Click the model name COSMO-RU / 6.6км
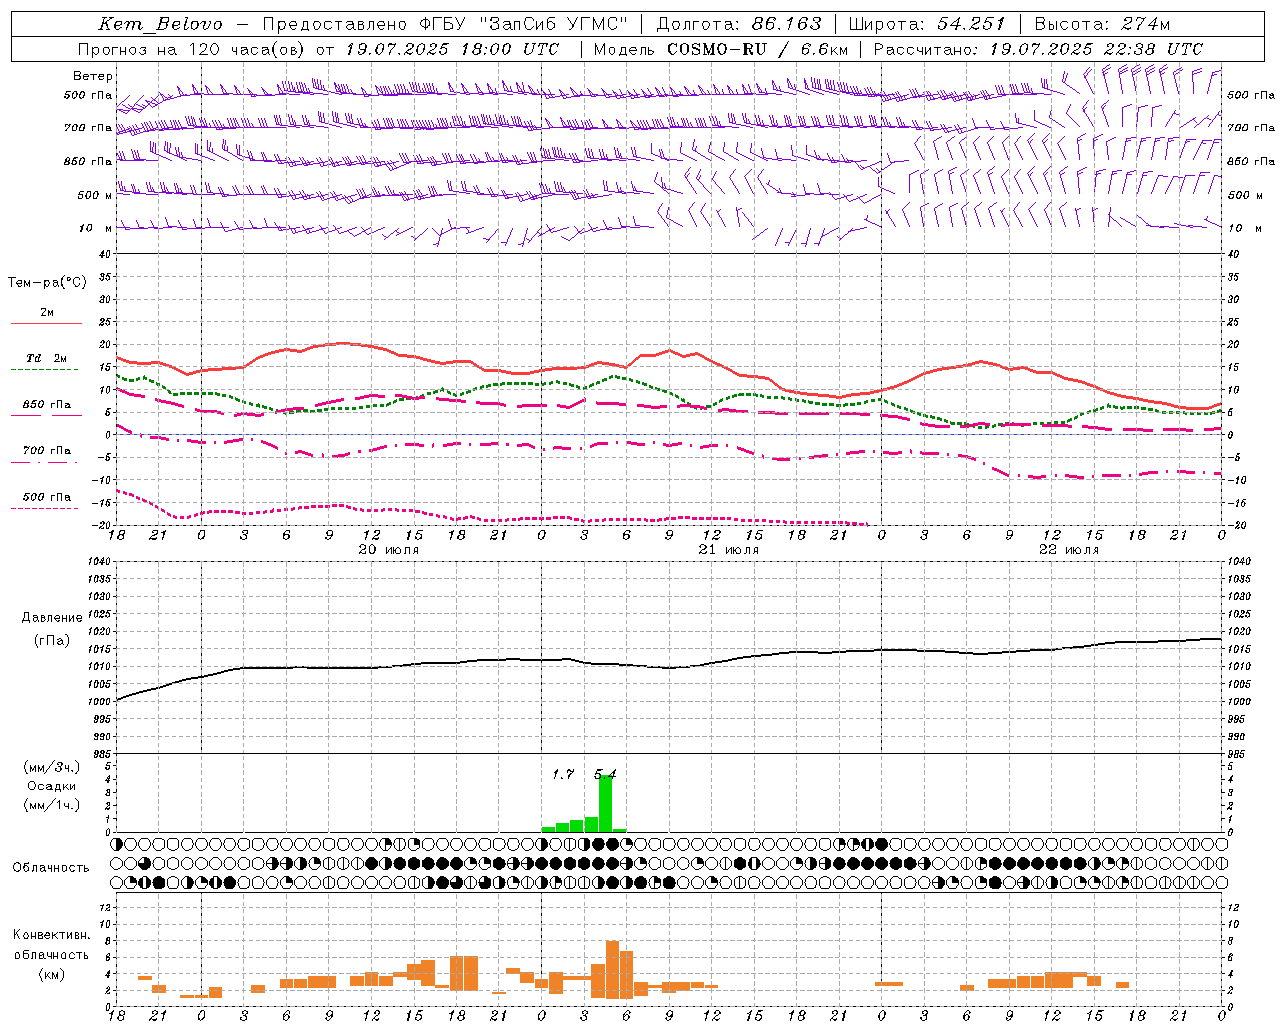Viewport: 1280px width, 1024px height. click(757, 49)
